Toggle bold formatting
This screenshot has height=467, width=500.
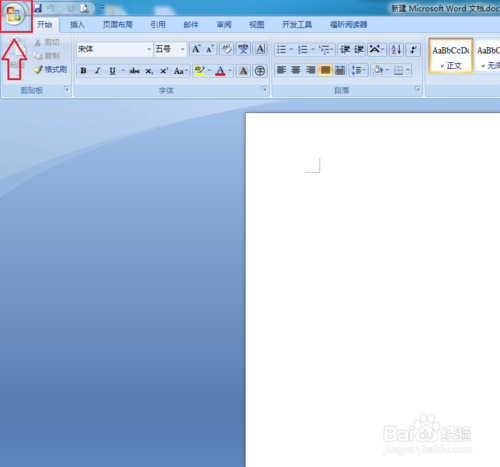coord(84,71)
